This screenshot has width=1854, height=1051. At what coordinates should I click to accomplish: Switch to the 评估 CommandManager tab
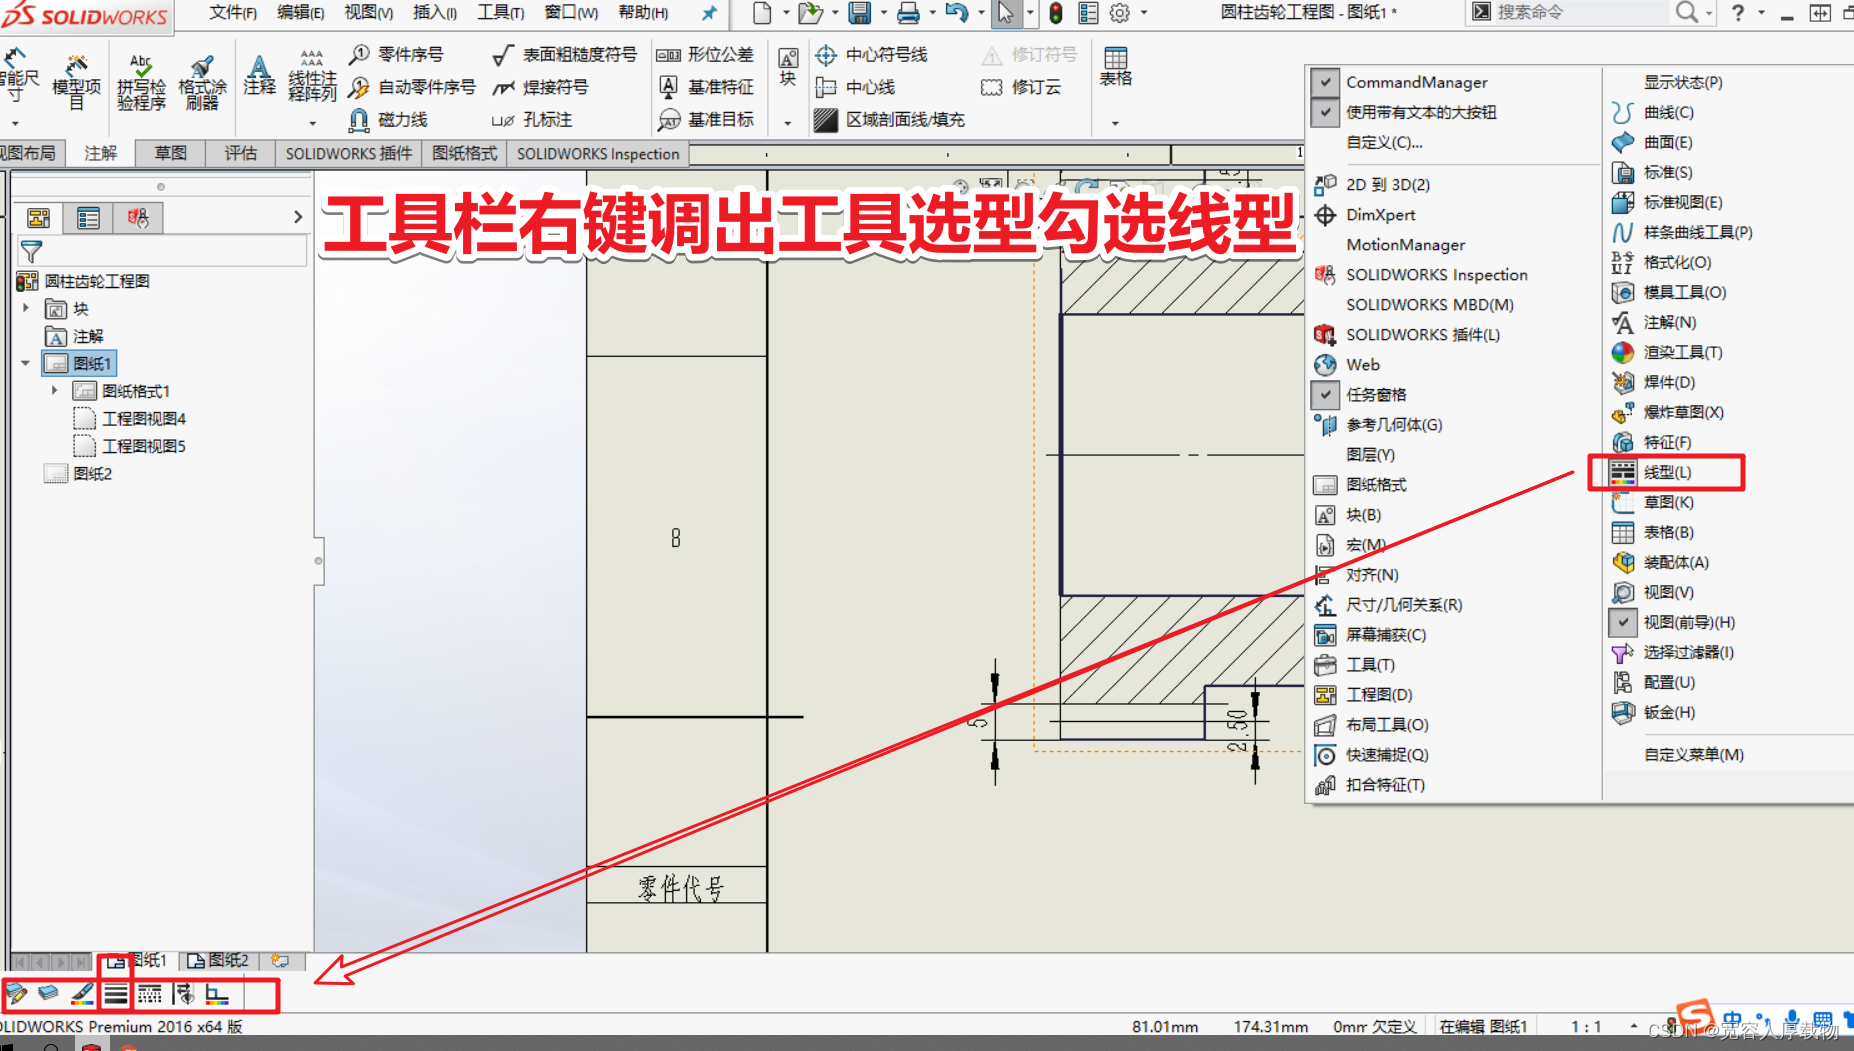(240, 153)
